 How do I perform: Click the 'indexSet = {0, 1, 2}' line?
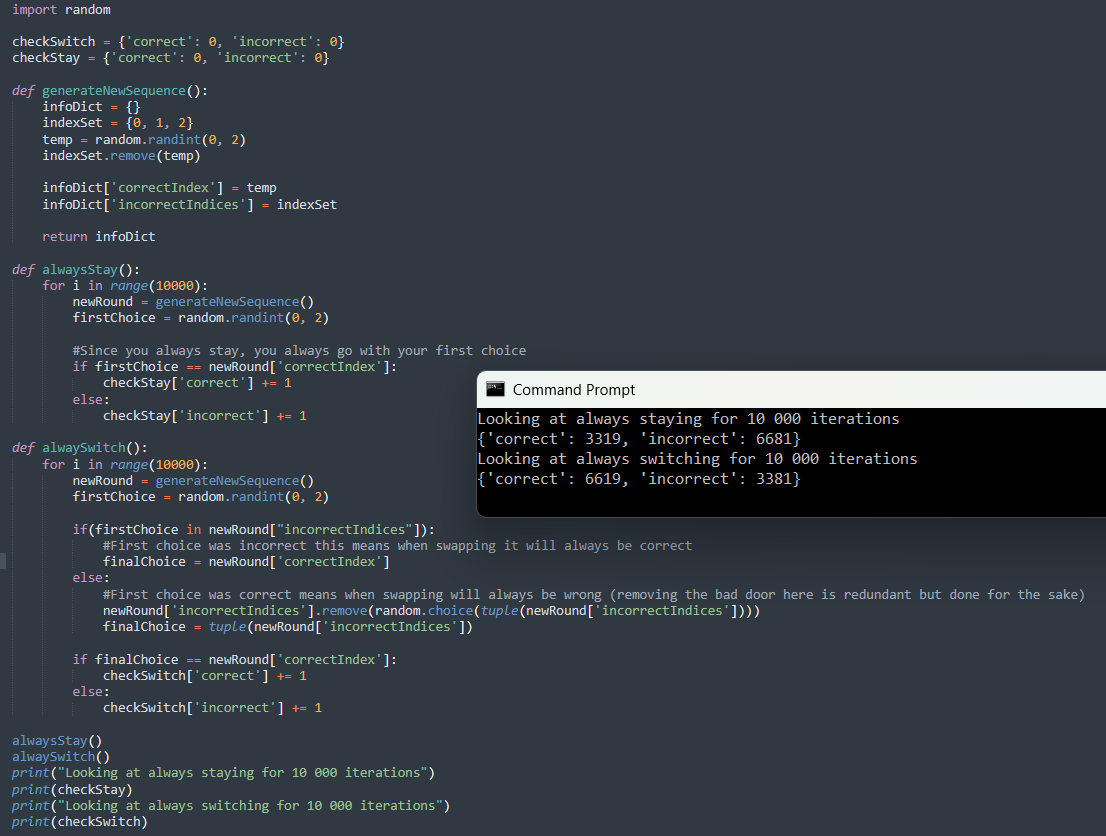click(118, 123)
